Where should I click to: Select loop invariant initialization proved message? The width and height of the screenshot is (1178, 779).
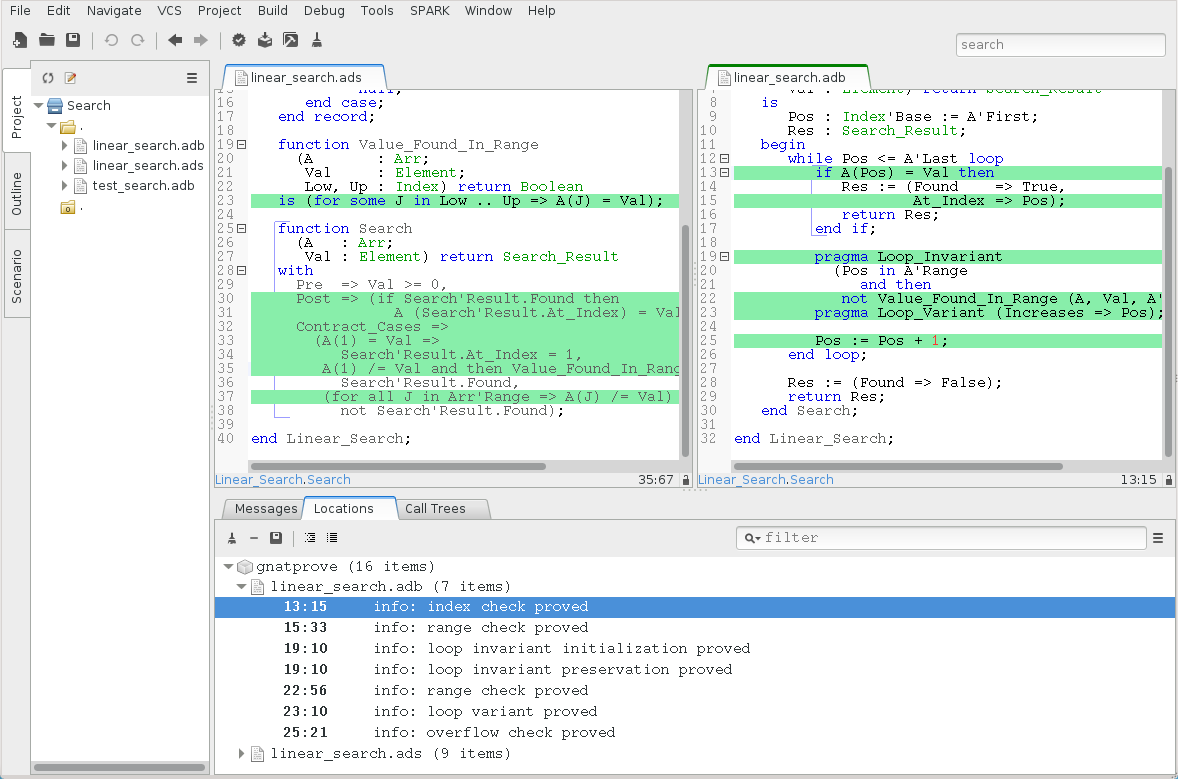coord(694,649)
